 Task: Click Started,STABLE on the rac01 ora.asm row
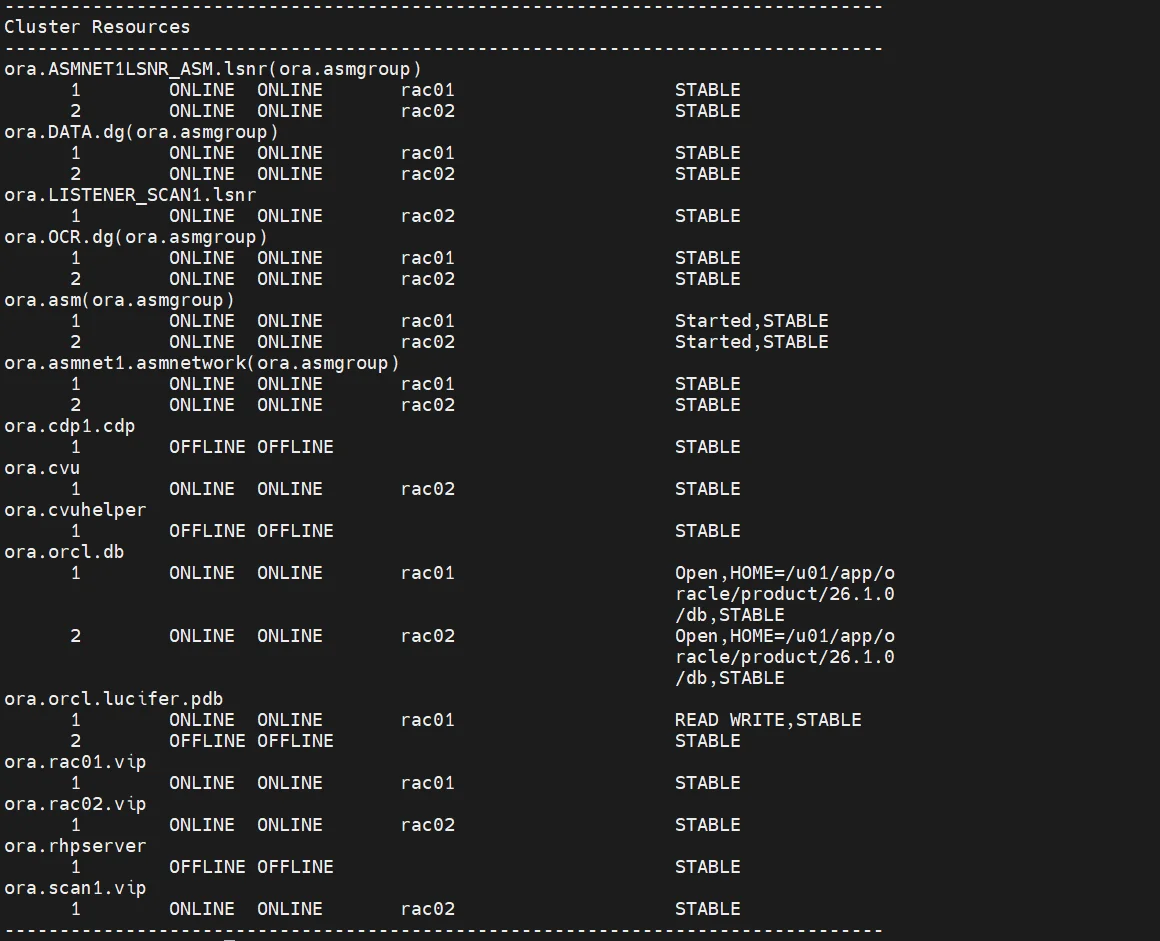pos(751,321)
